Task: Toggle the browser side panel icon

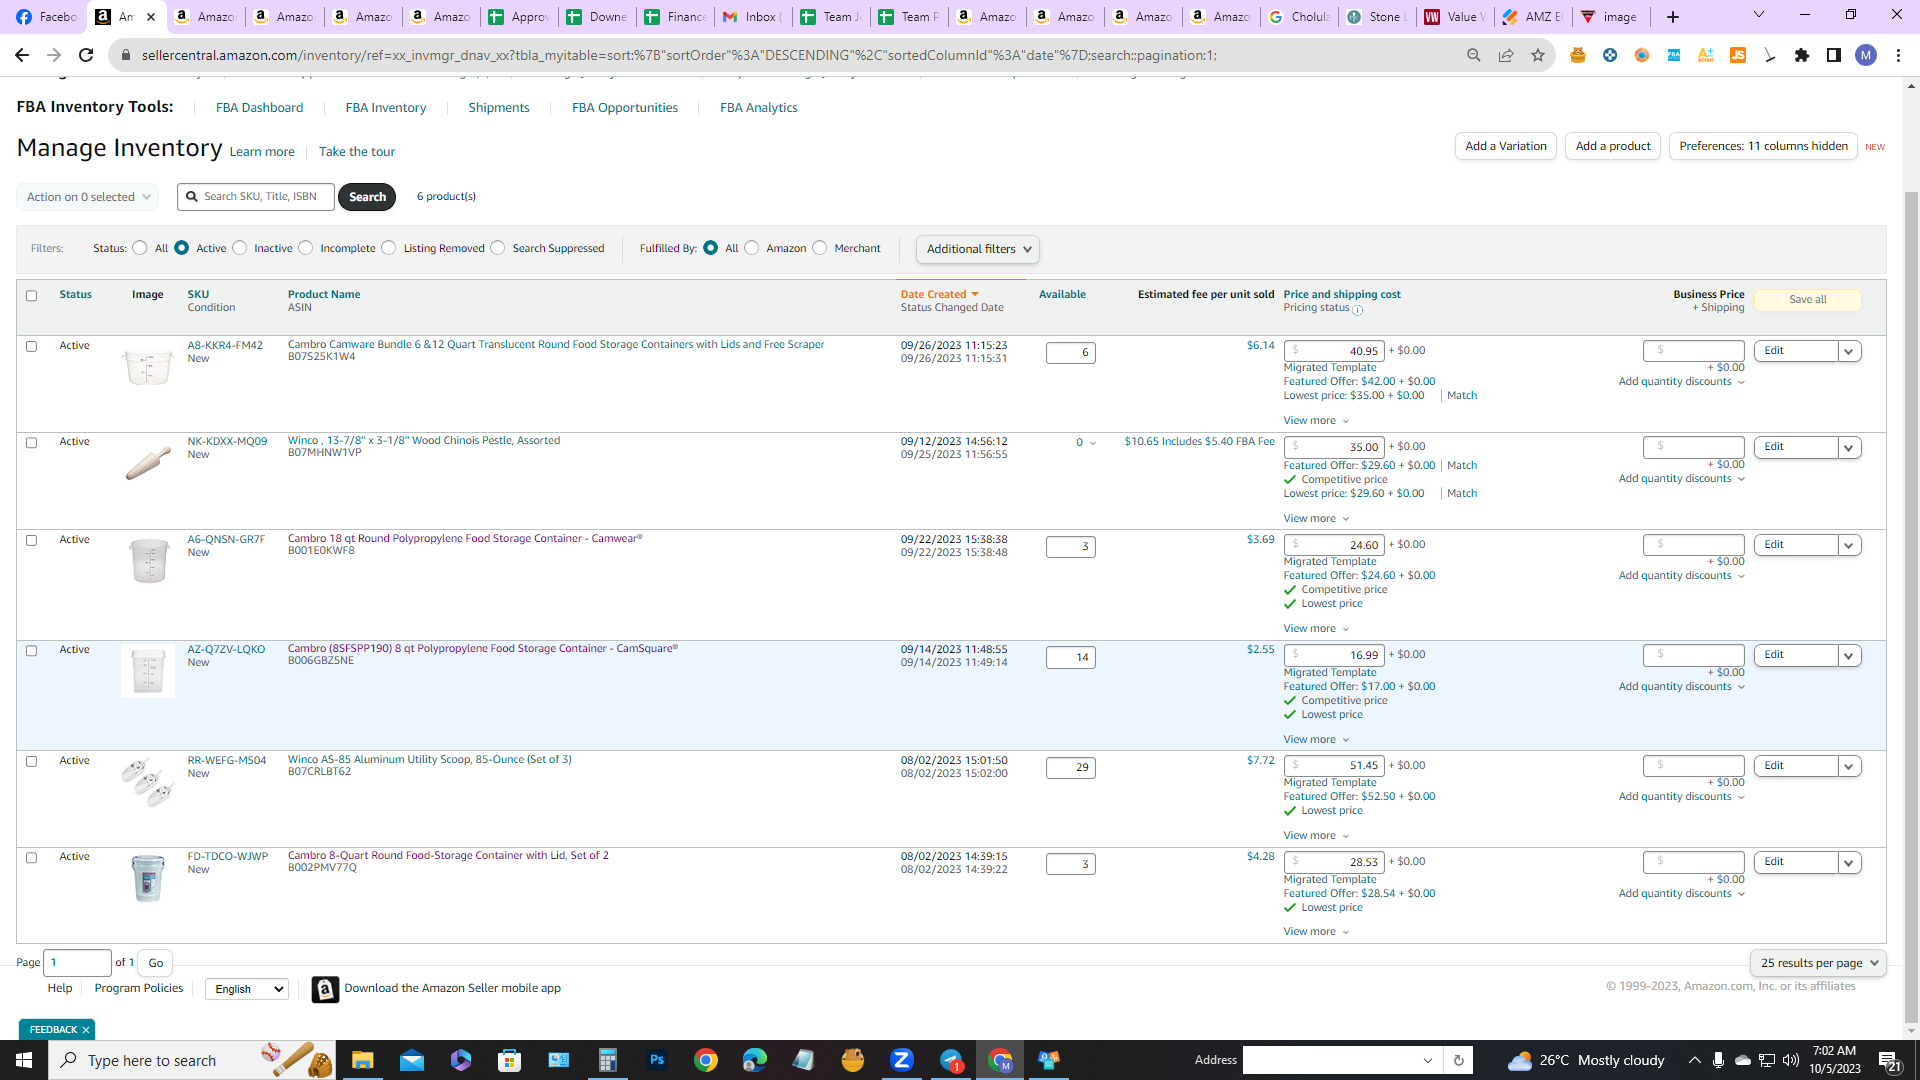Action: pyautogui.click(x=1834, y=55)
